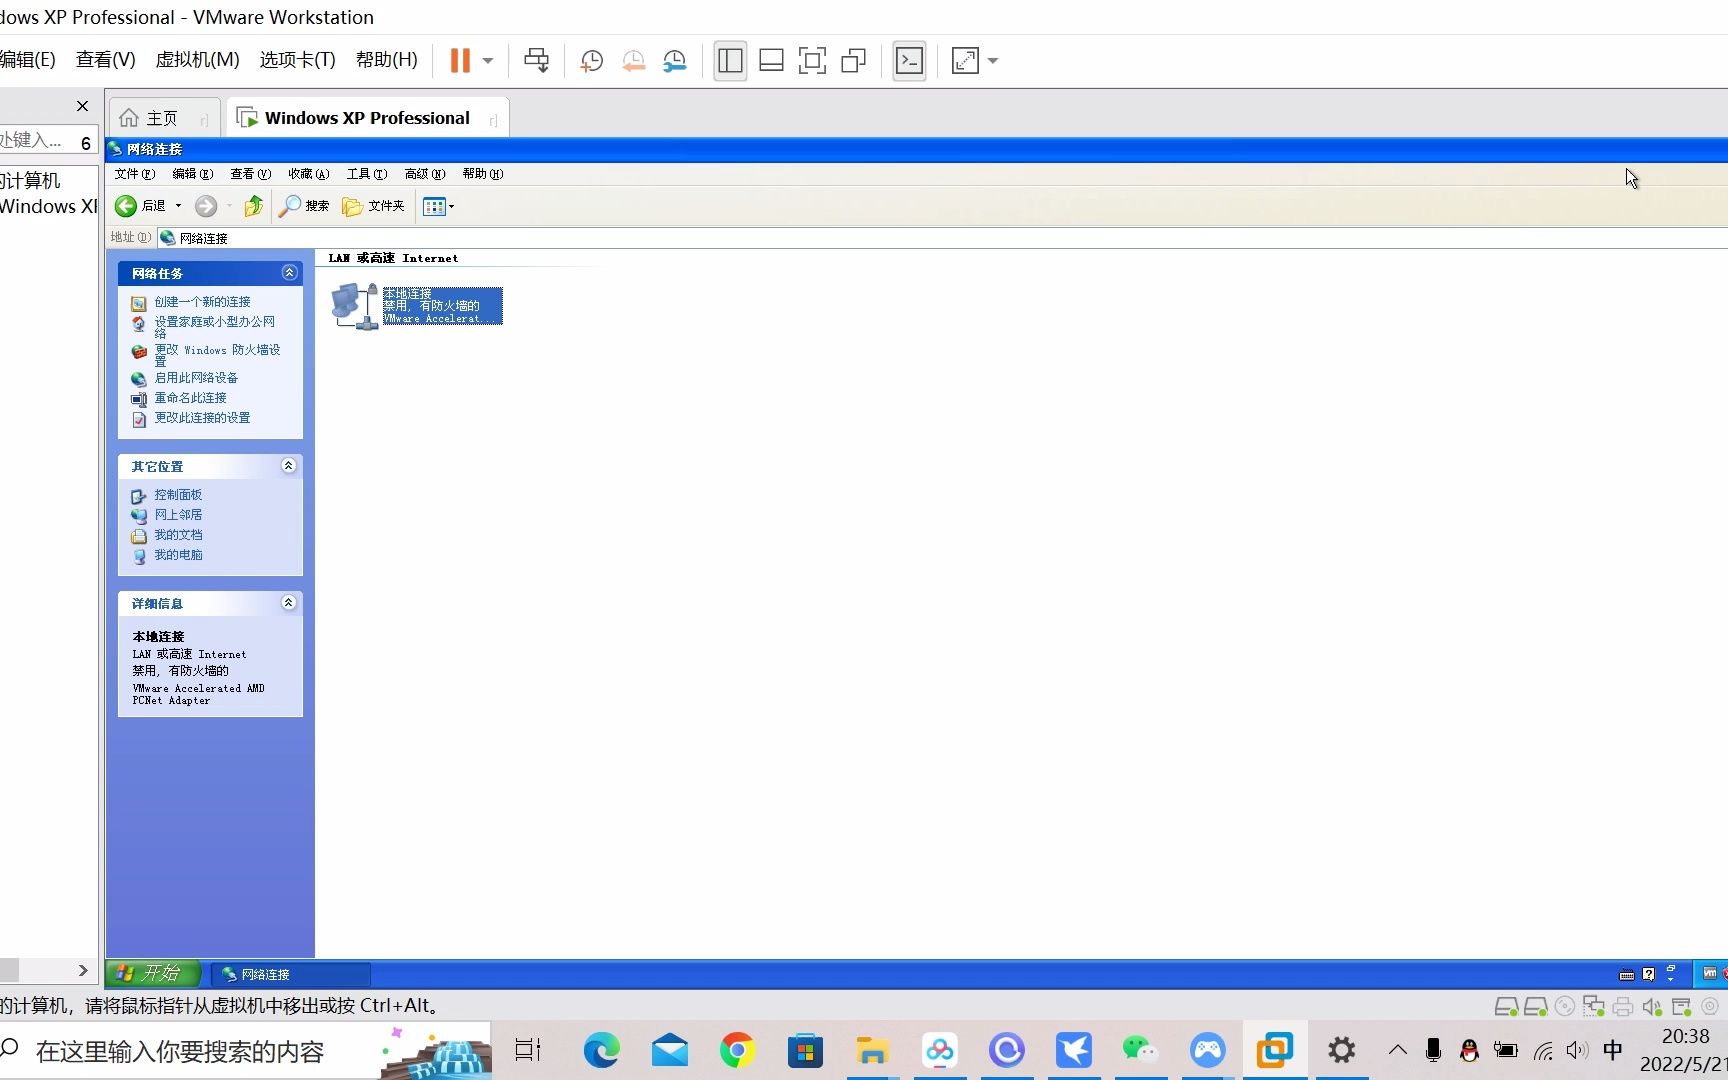1728x1080 pixels.
Task: Open 控制面板 from other places
Action: tap(178, 495)
